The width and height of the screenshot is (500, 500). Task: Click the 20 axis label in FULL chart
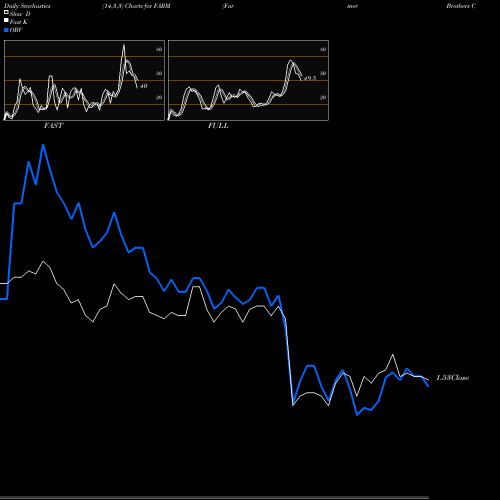(x=323, y=97)
